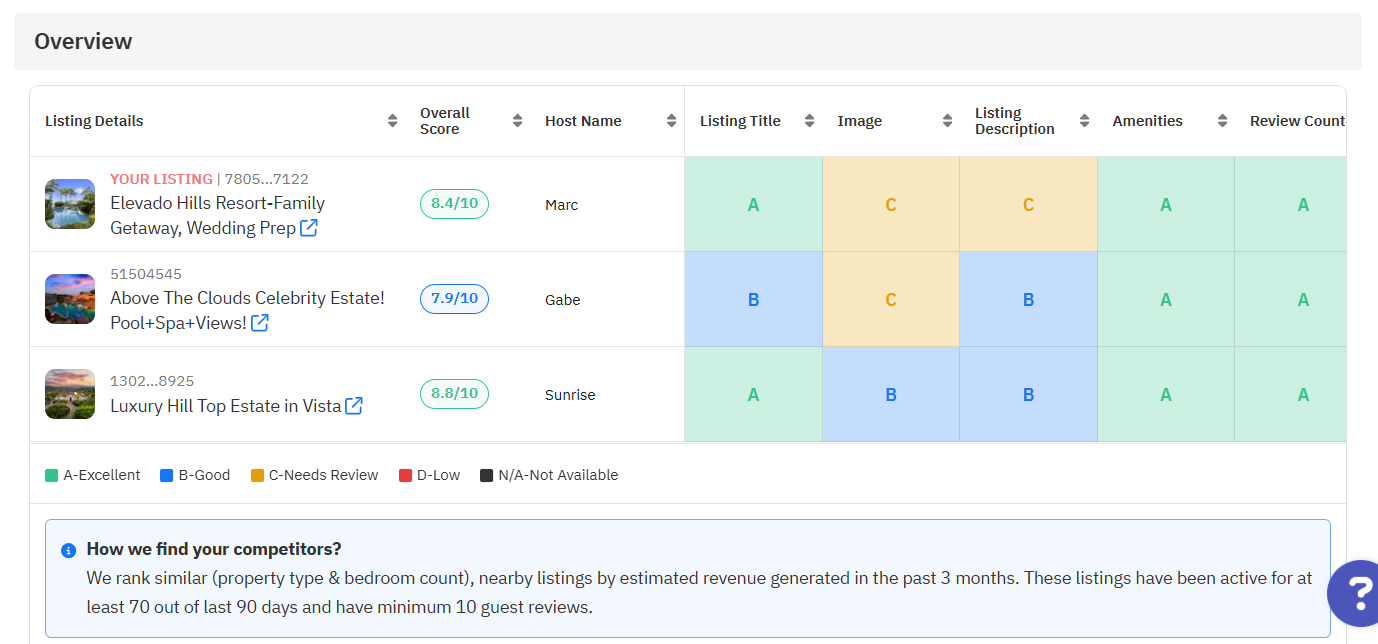Open Above The Clouds listing external link icon

259,323
